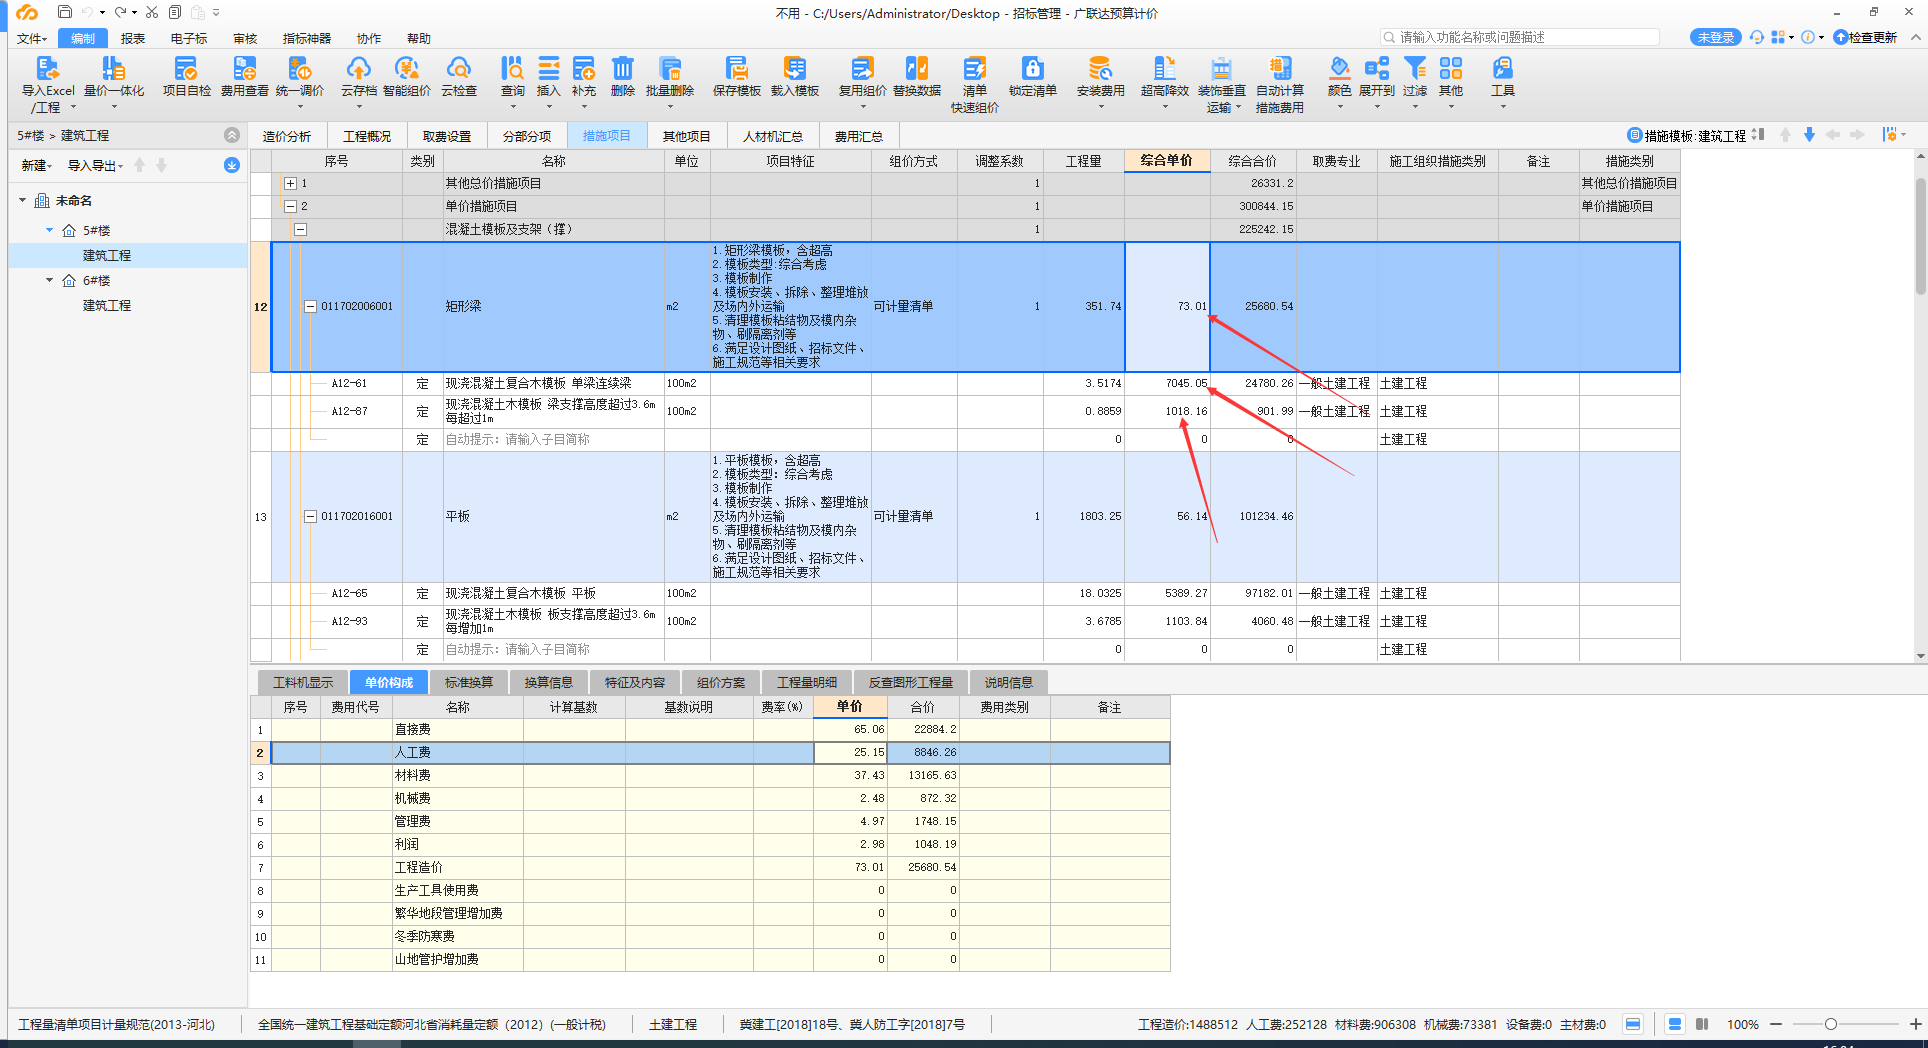Collapse item 011702016001 平板

tap(310, 517)
